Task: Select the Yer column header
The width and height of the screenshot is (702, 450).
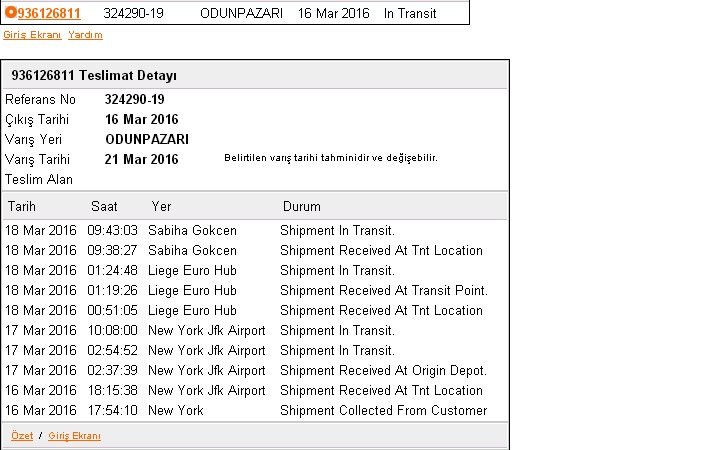Action: tap(161, 206)
